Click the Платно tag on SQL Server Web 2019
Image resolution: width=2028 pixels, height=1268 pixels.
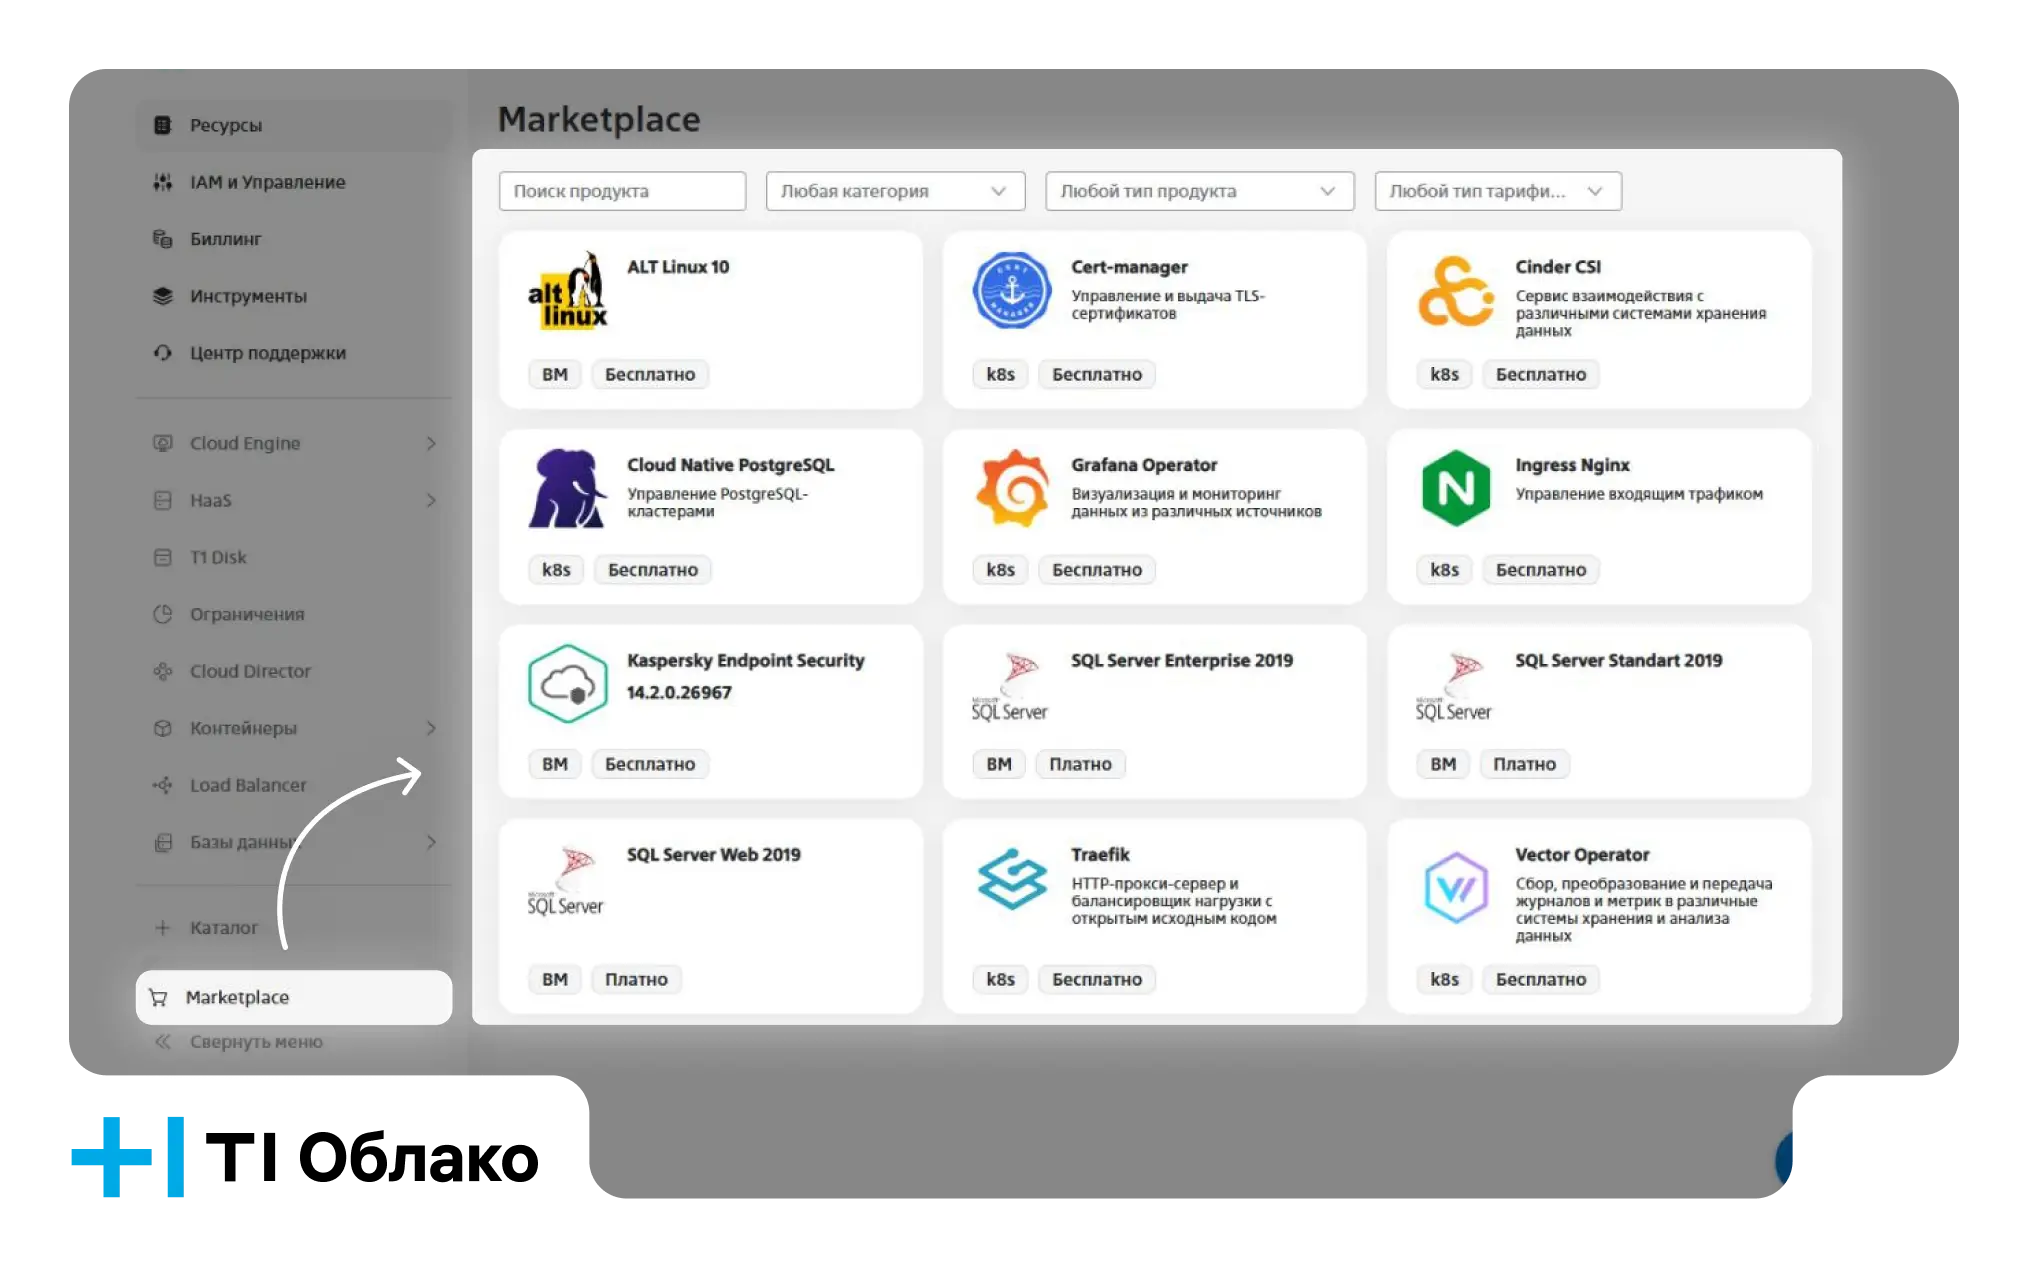point(636,979)
